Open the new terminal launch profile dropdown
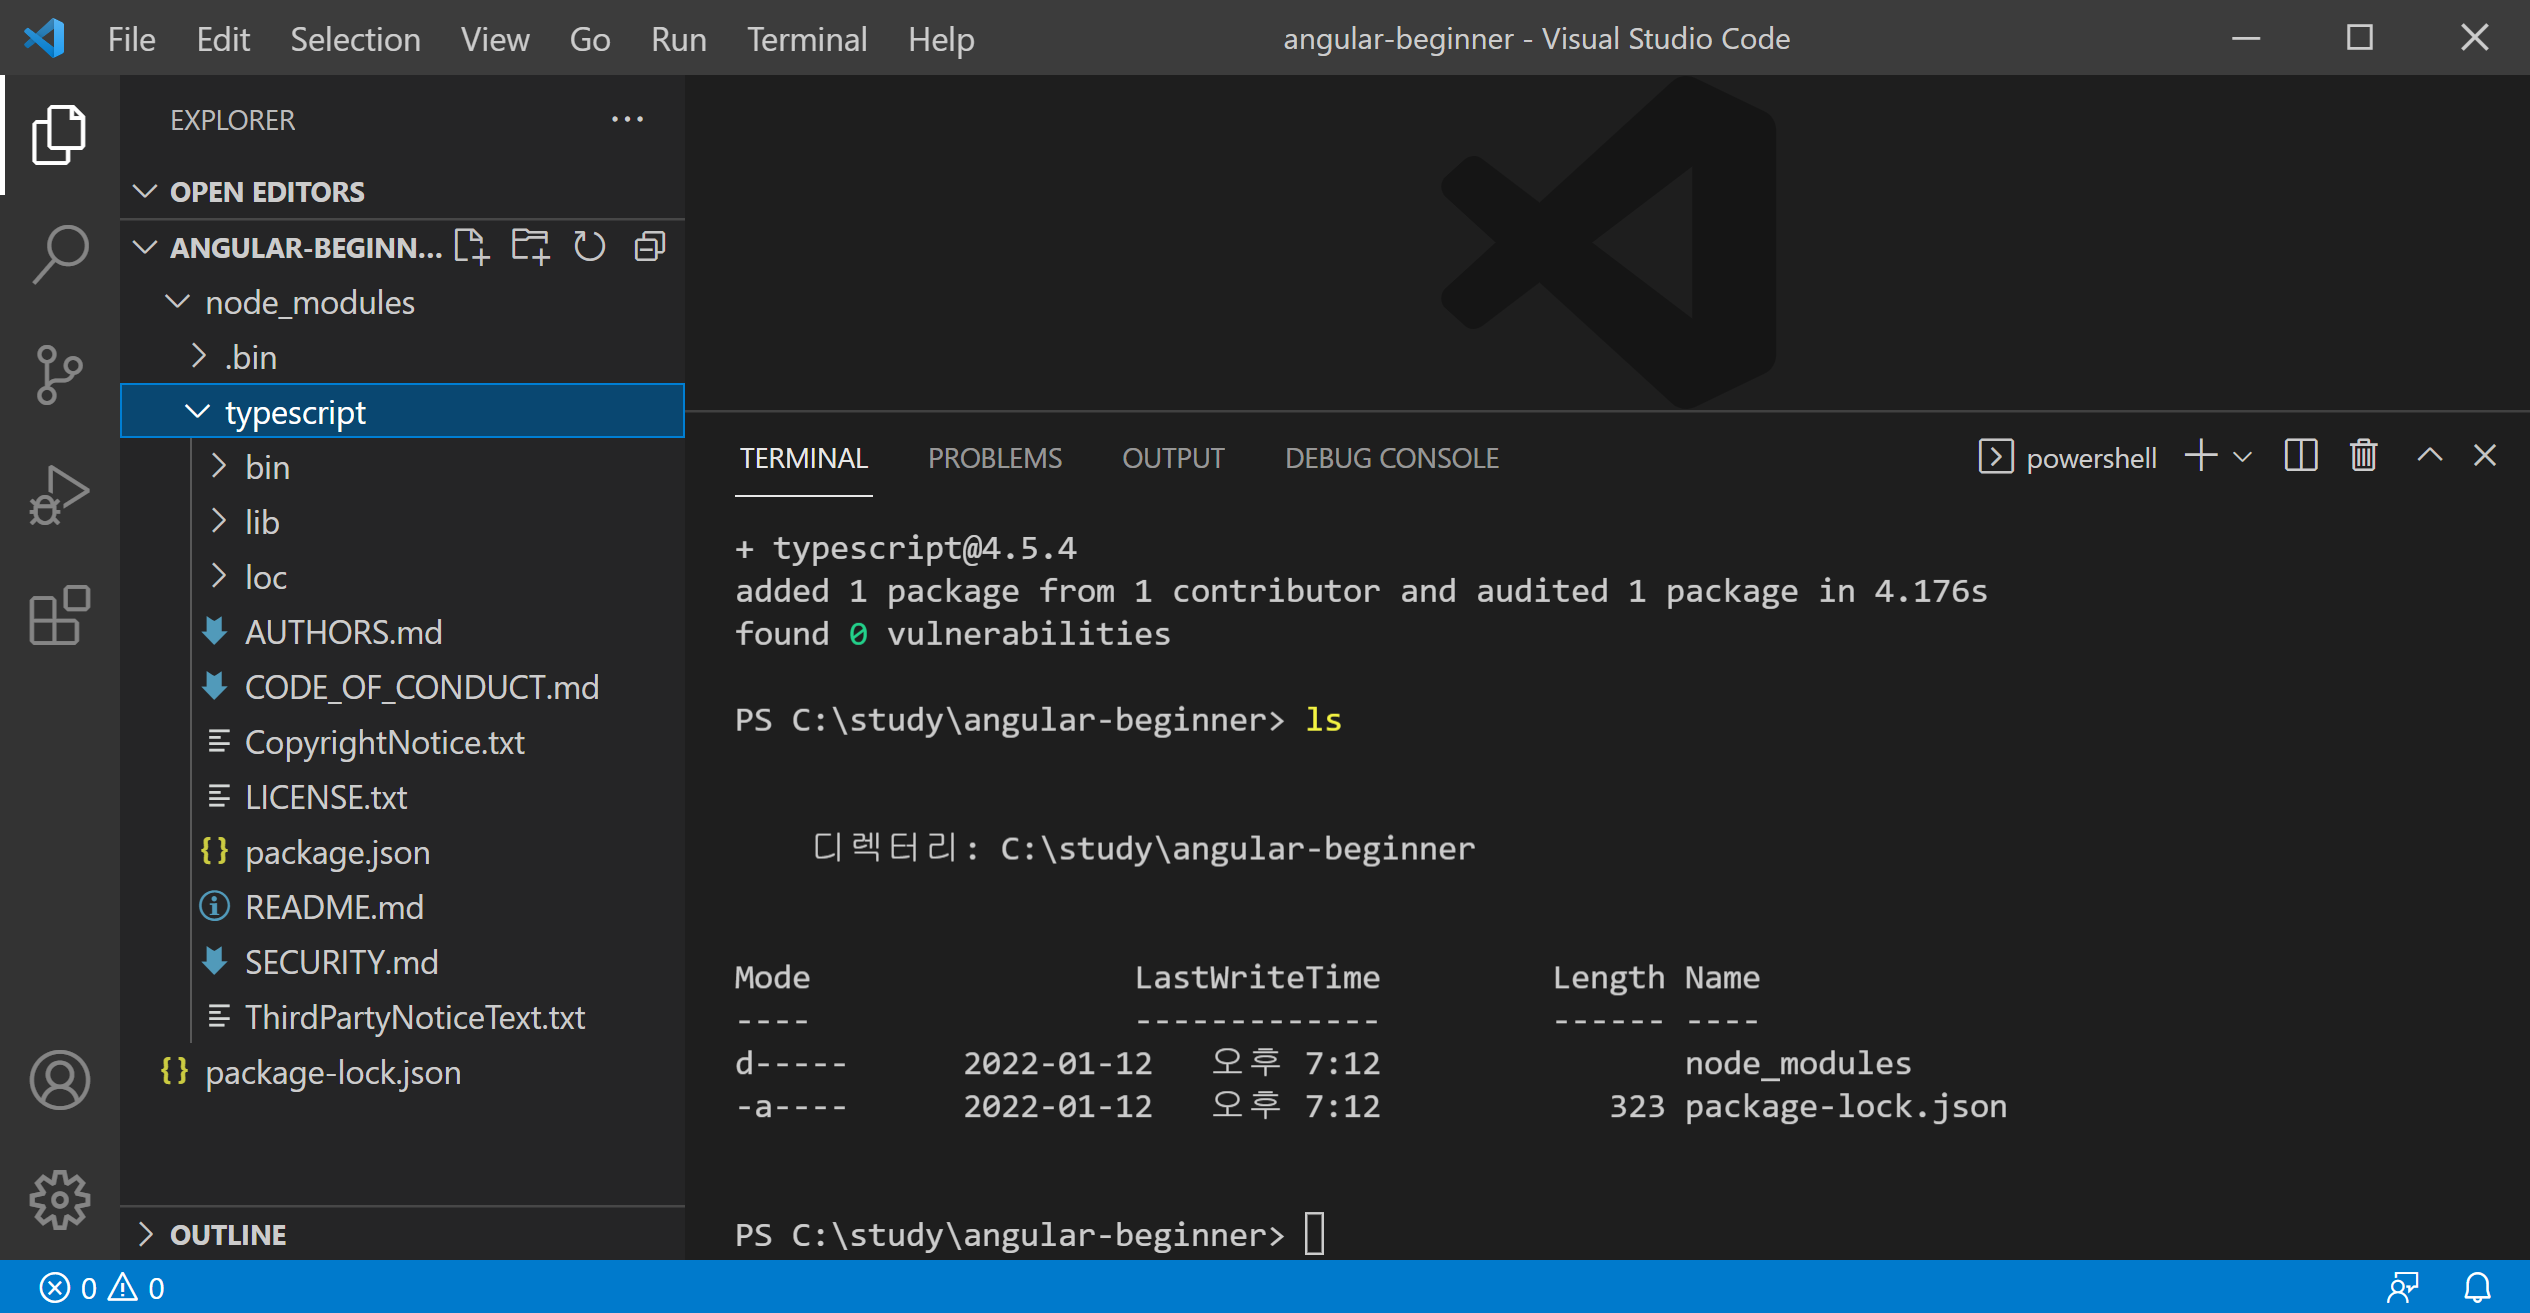Image resolution: width=2530 pixels, height=1313 pixels. (x=2243, y=458)
